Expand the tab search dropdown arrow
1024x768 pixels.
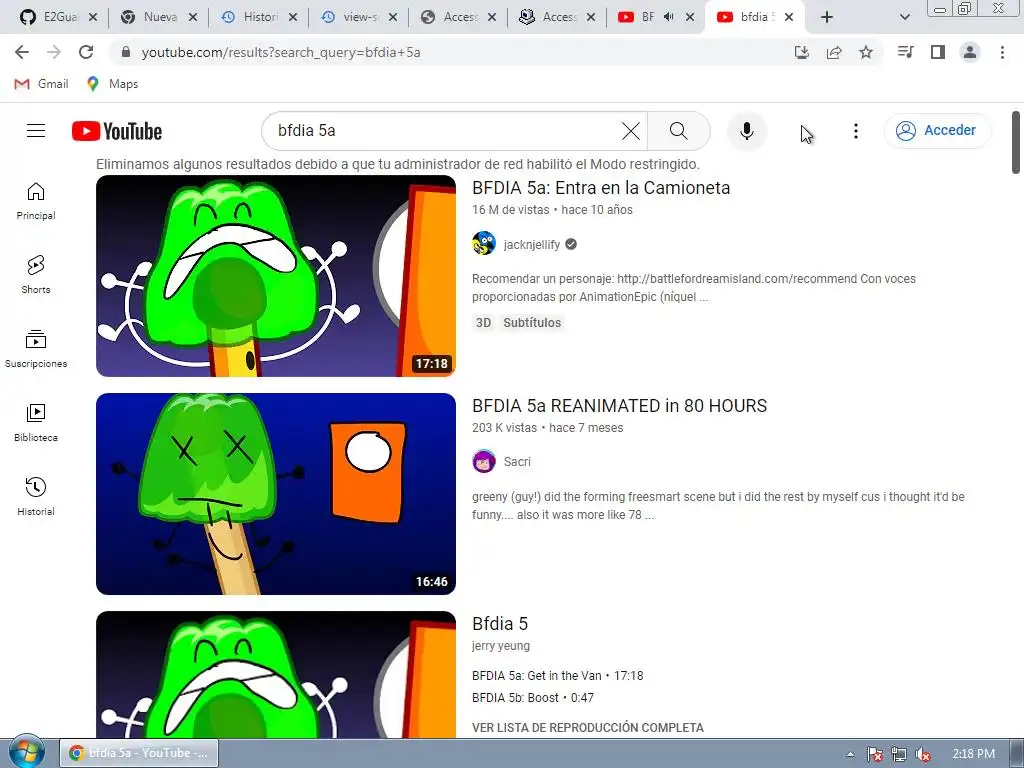point(905,17)
